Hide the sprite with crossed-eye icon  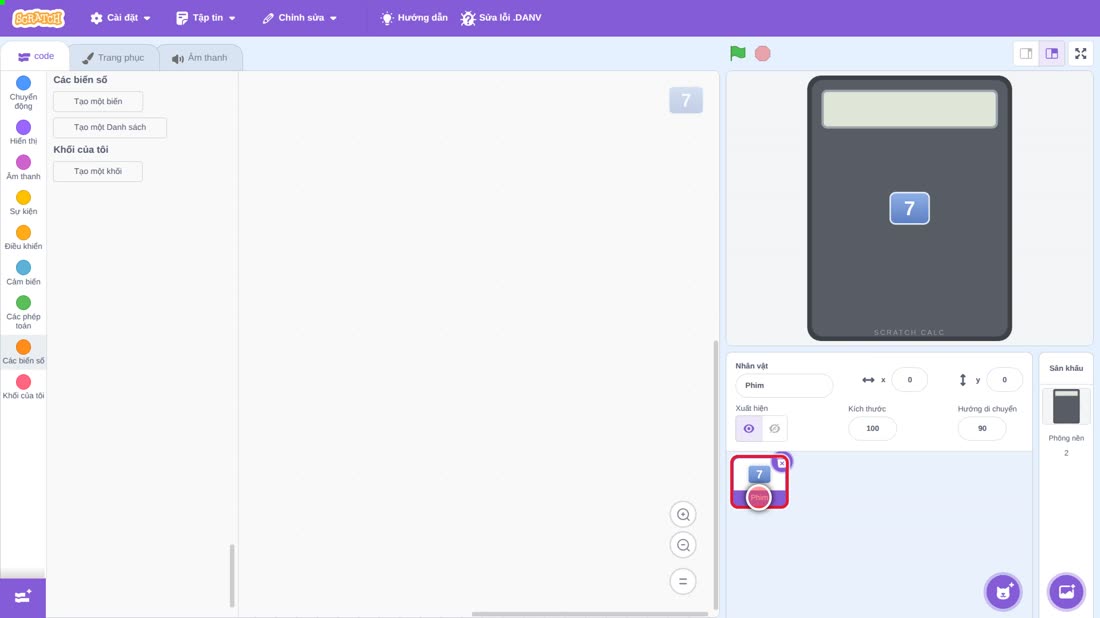click(x=774, y=429)
